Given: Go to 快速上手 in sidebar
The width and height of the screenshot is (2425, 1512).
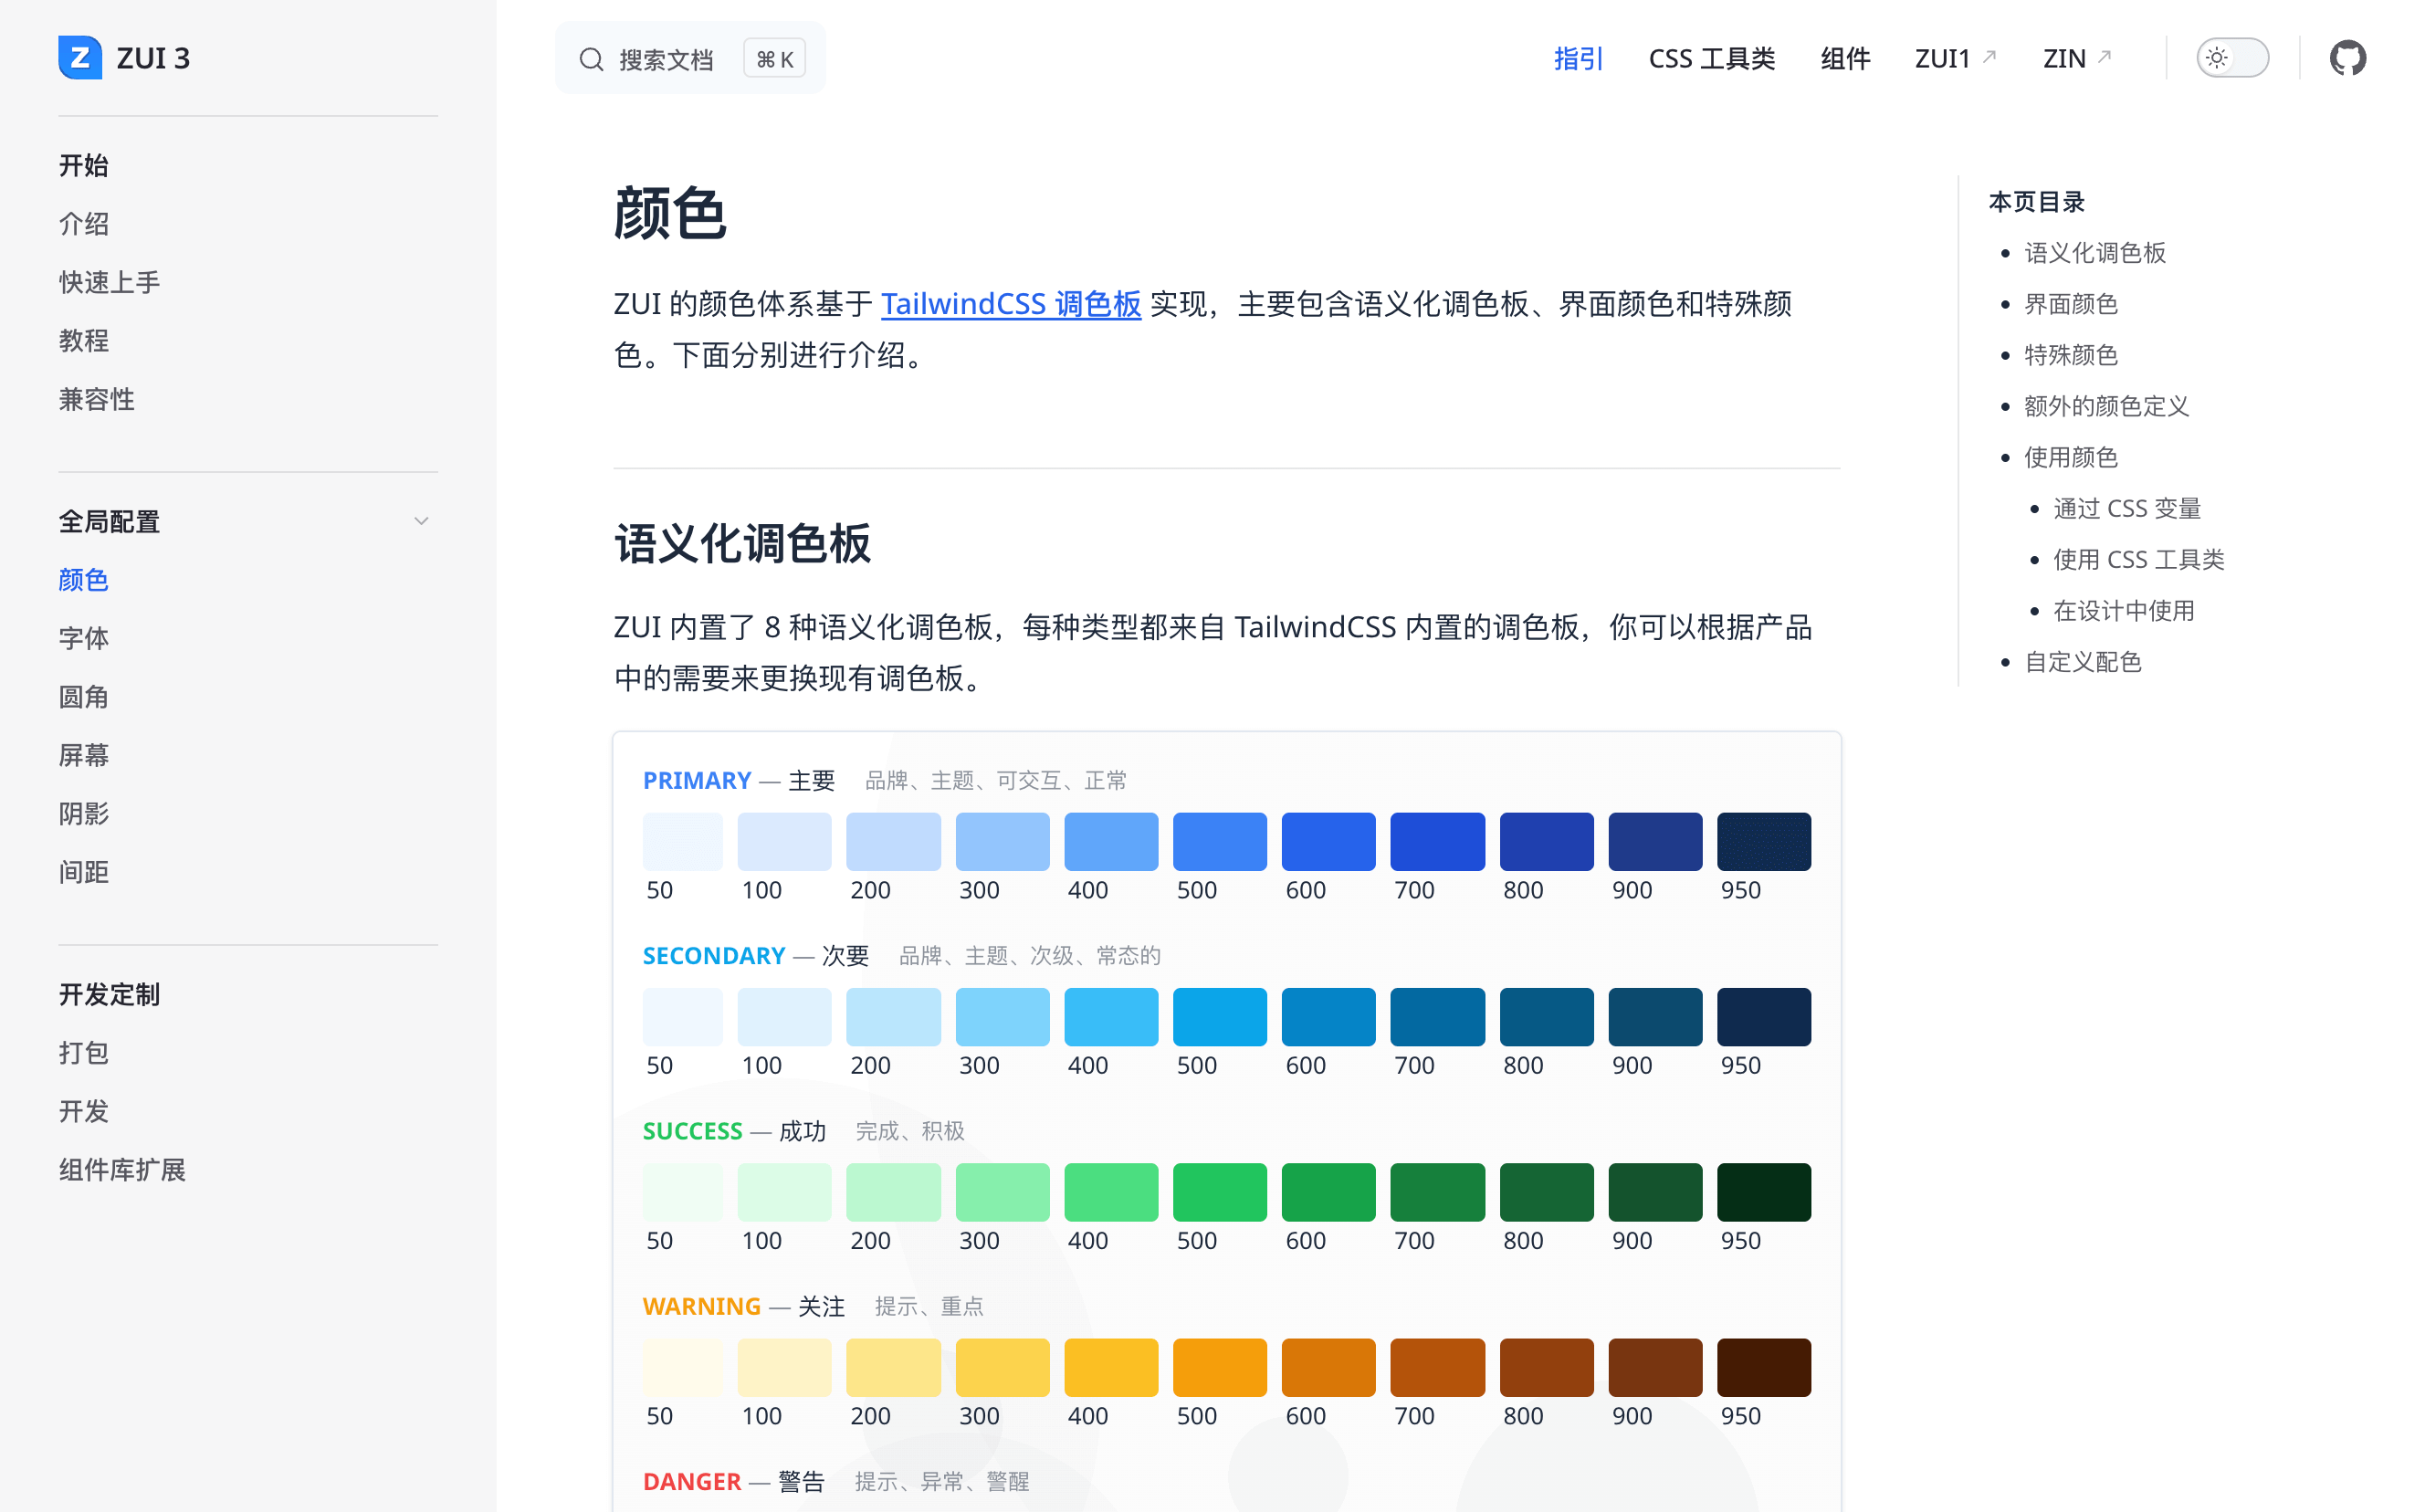Looking at the screenshot, I should pos(109,282).
